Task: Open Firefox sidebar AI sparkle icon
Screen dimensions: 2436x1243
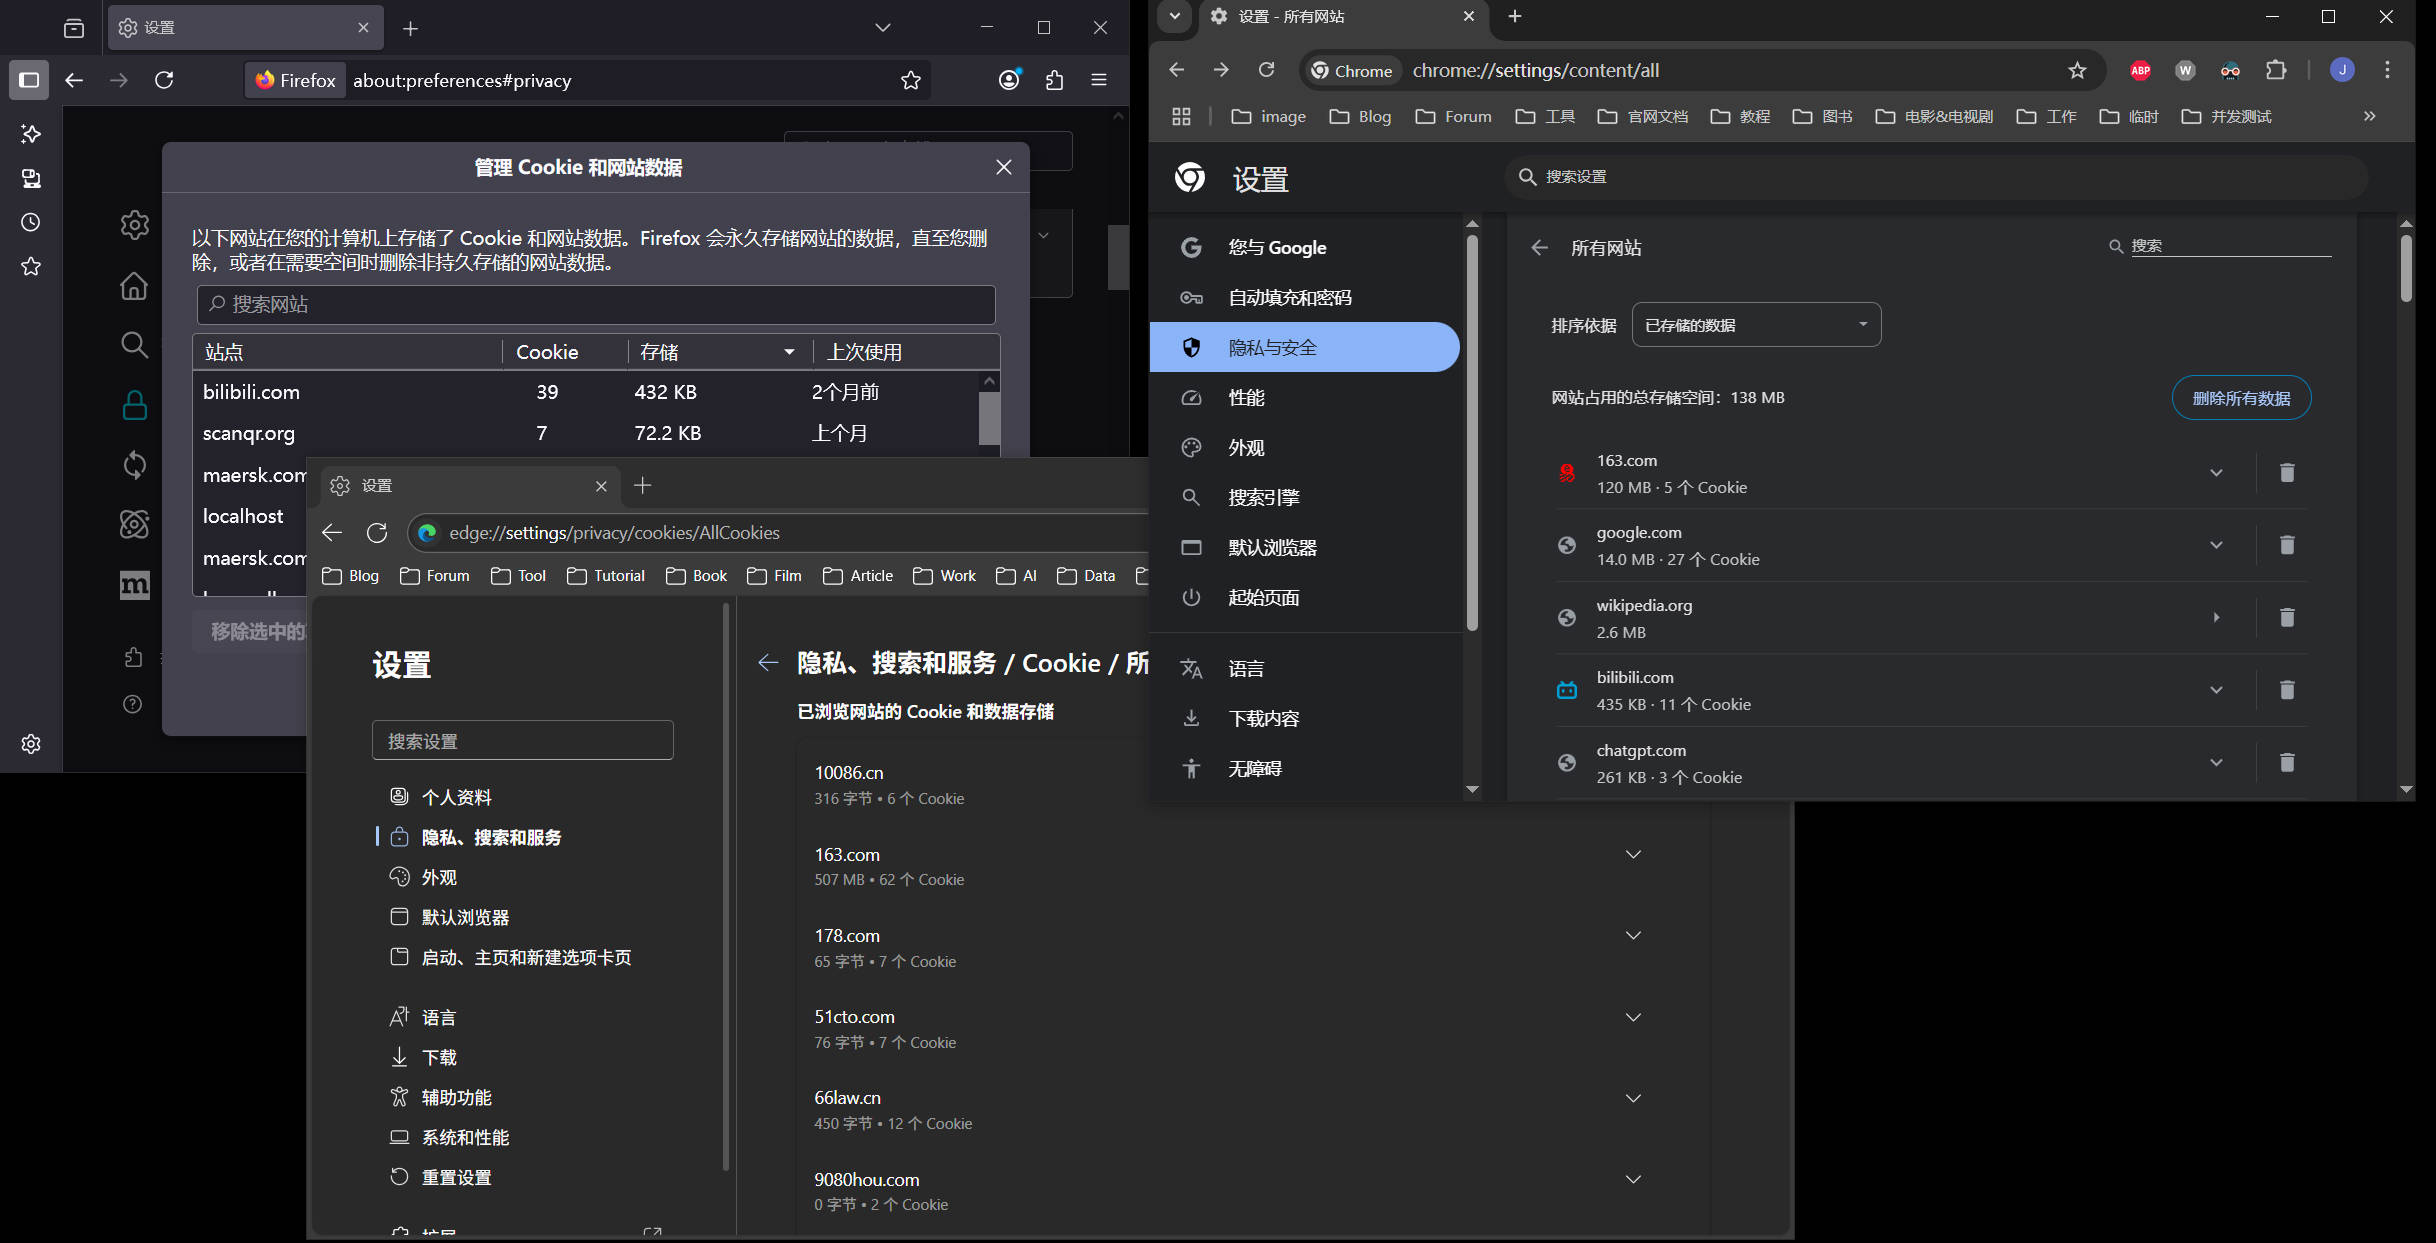Action: [31, 134]
